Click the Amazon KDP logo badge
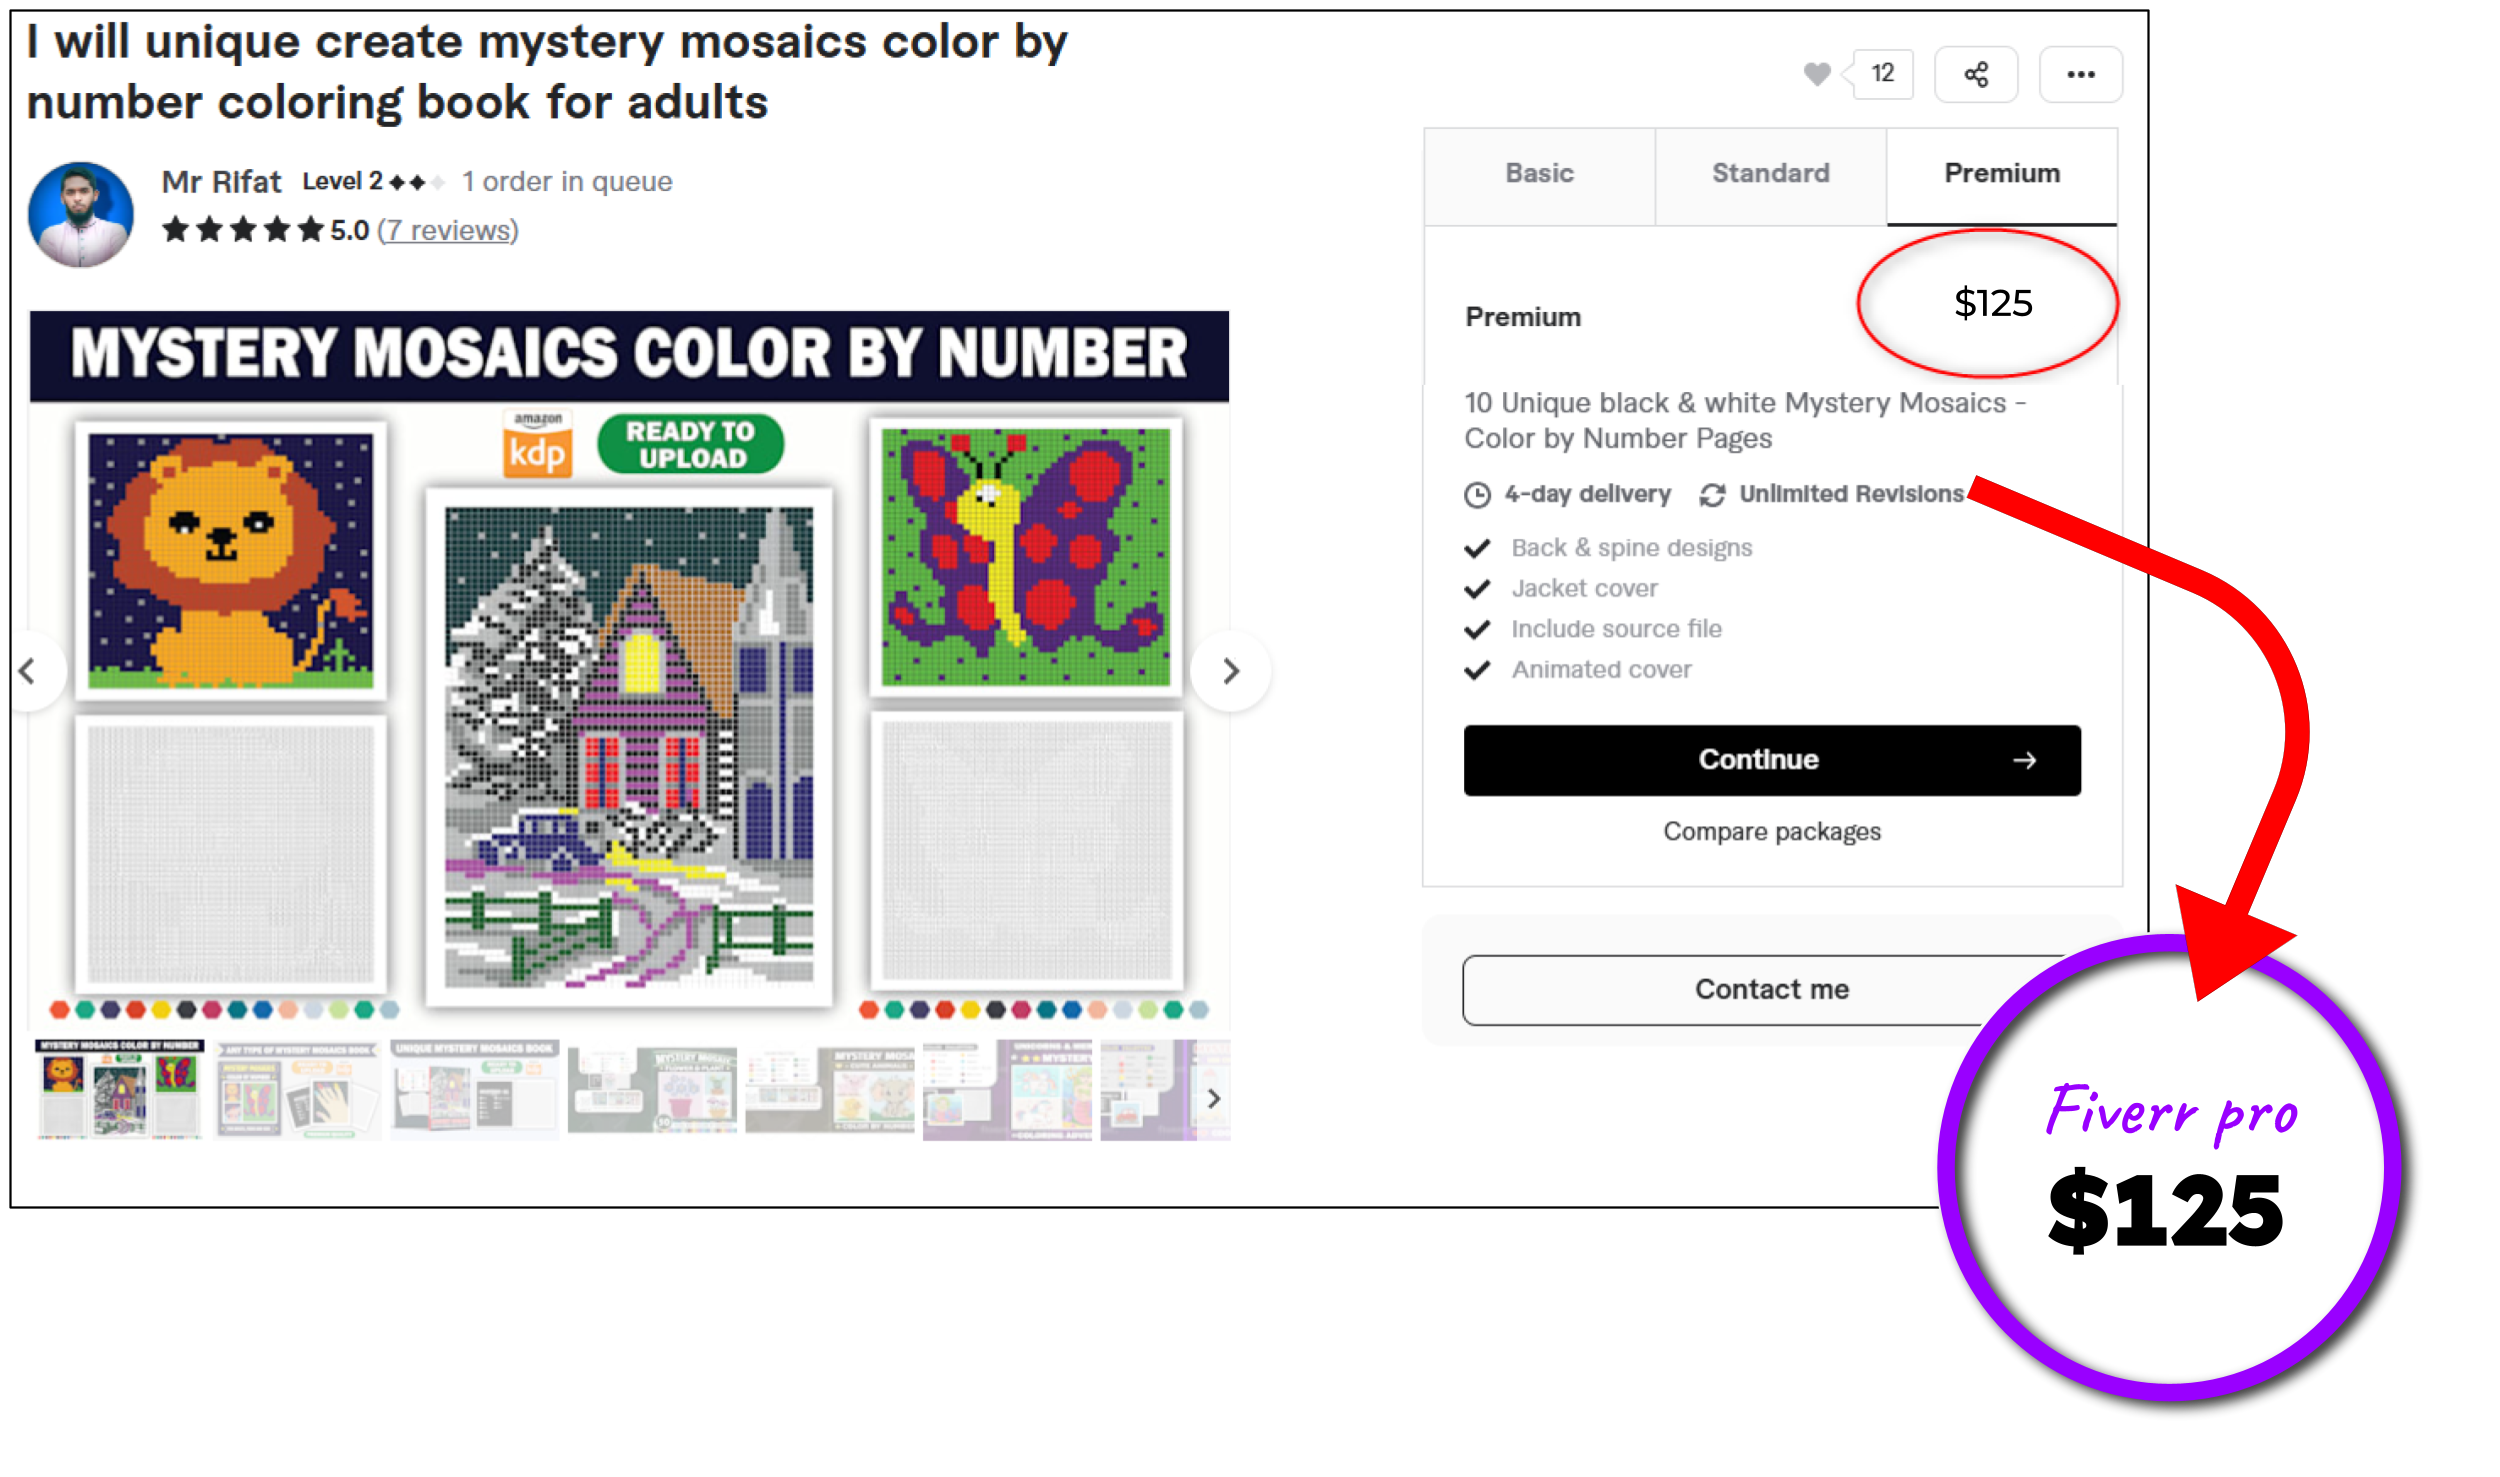This screenshot has width=2500, height=1477. (538, 444)
